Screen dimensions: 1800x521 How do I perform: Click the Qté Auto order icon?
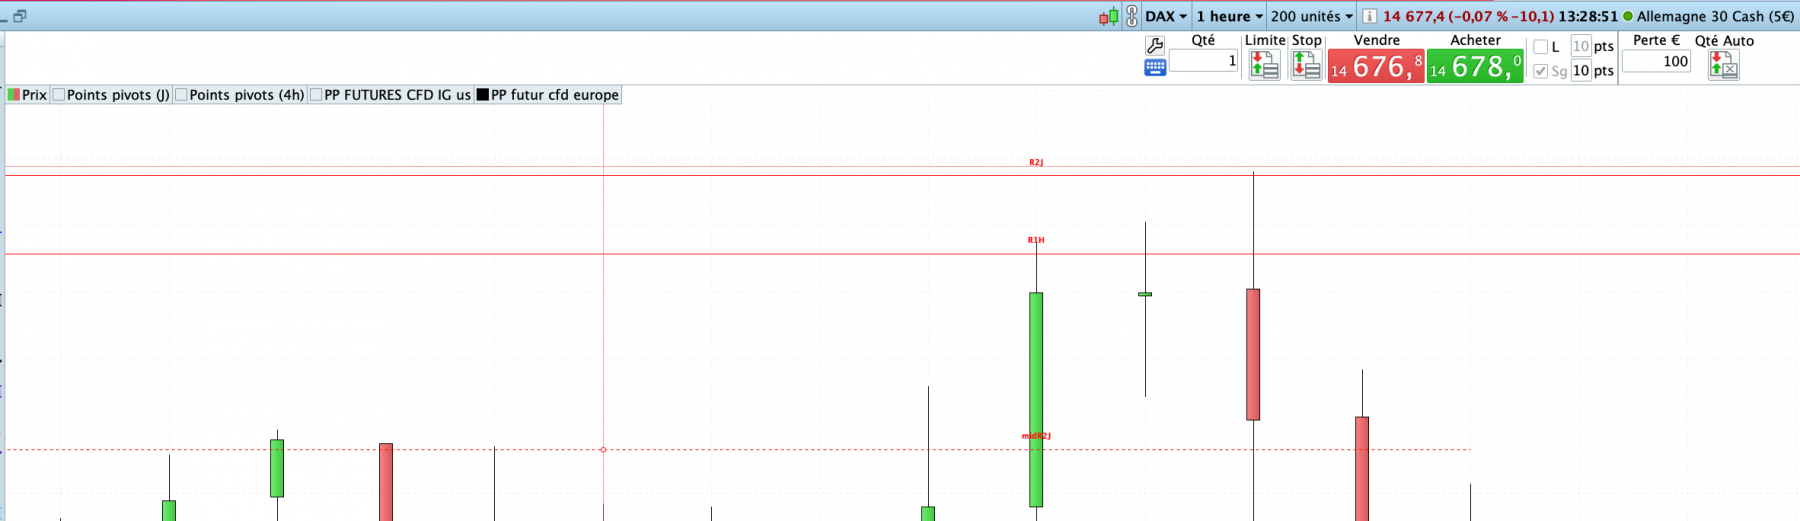1724,65
